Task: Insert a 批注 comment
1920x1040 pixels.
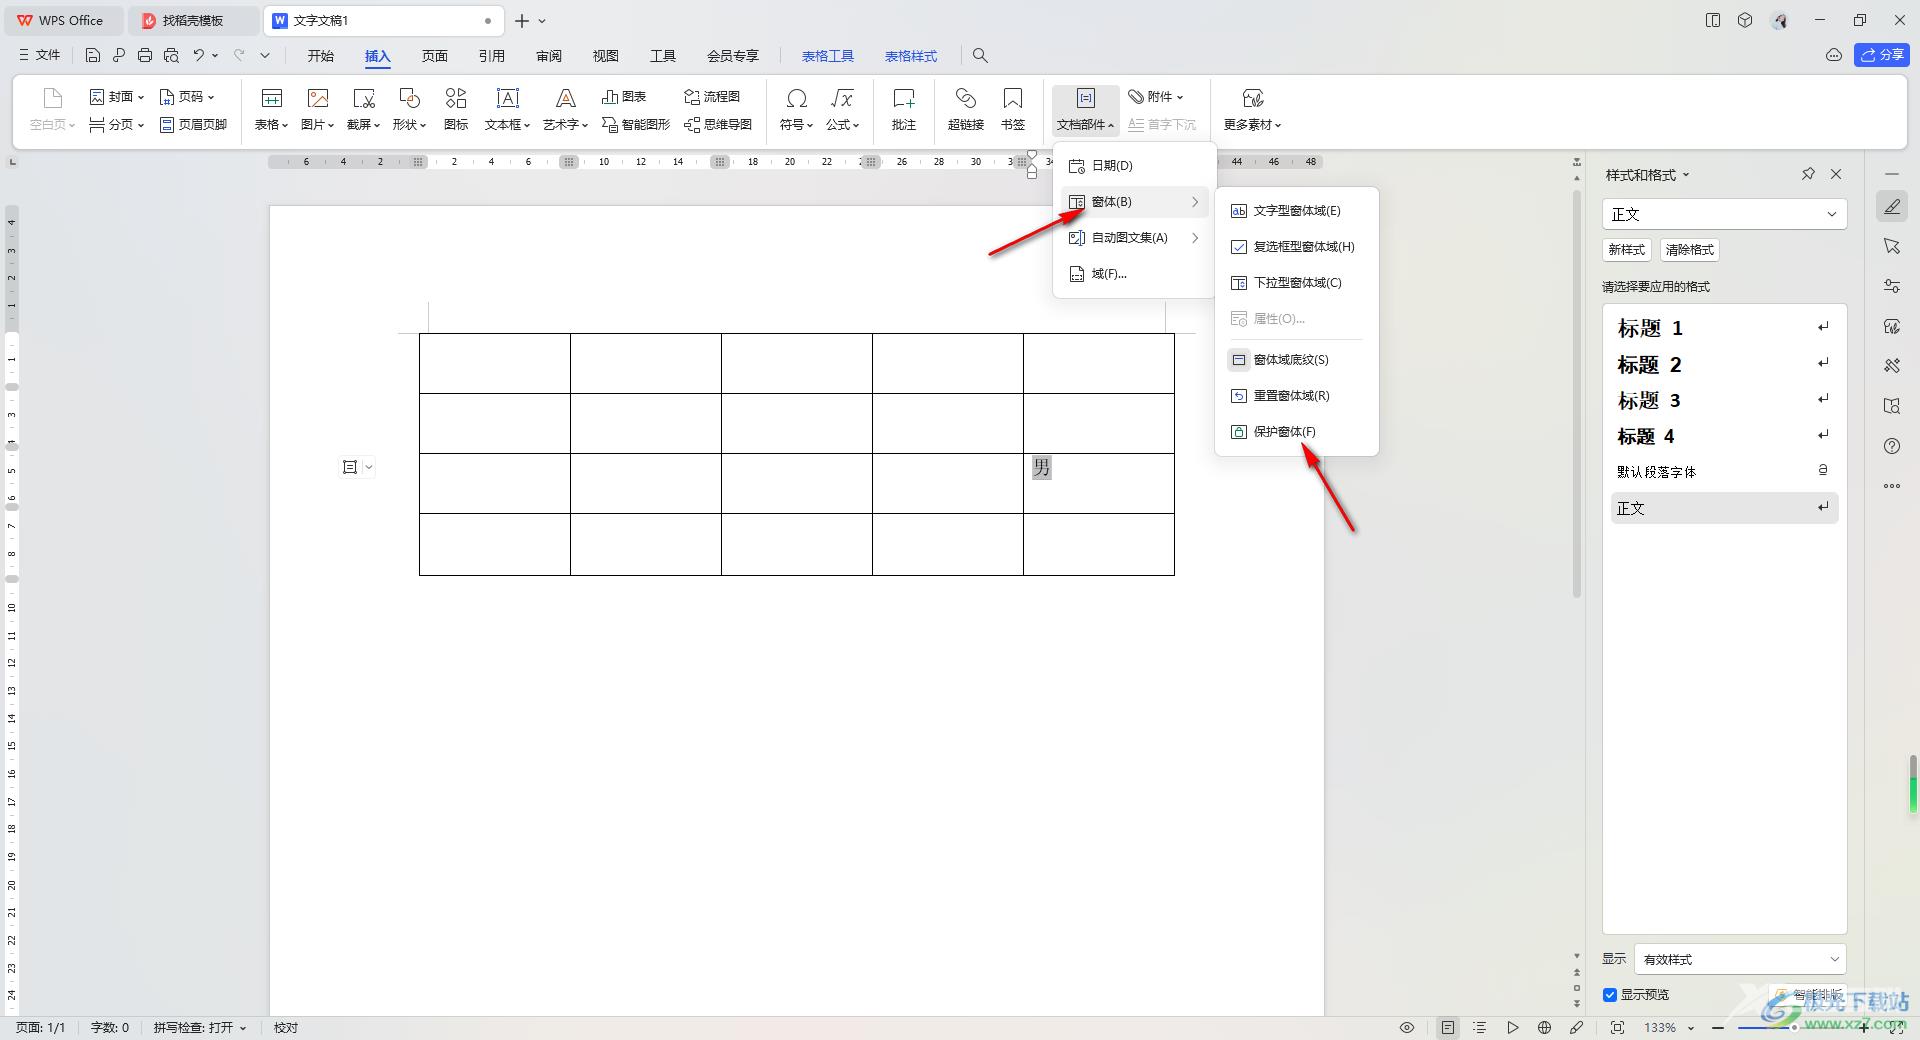Action: (x=904, y=110)
